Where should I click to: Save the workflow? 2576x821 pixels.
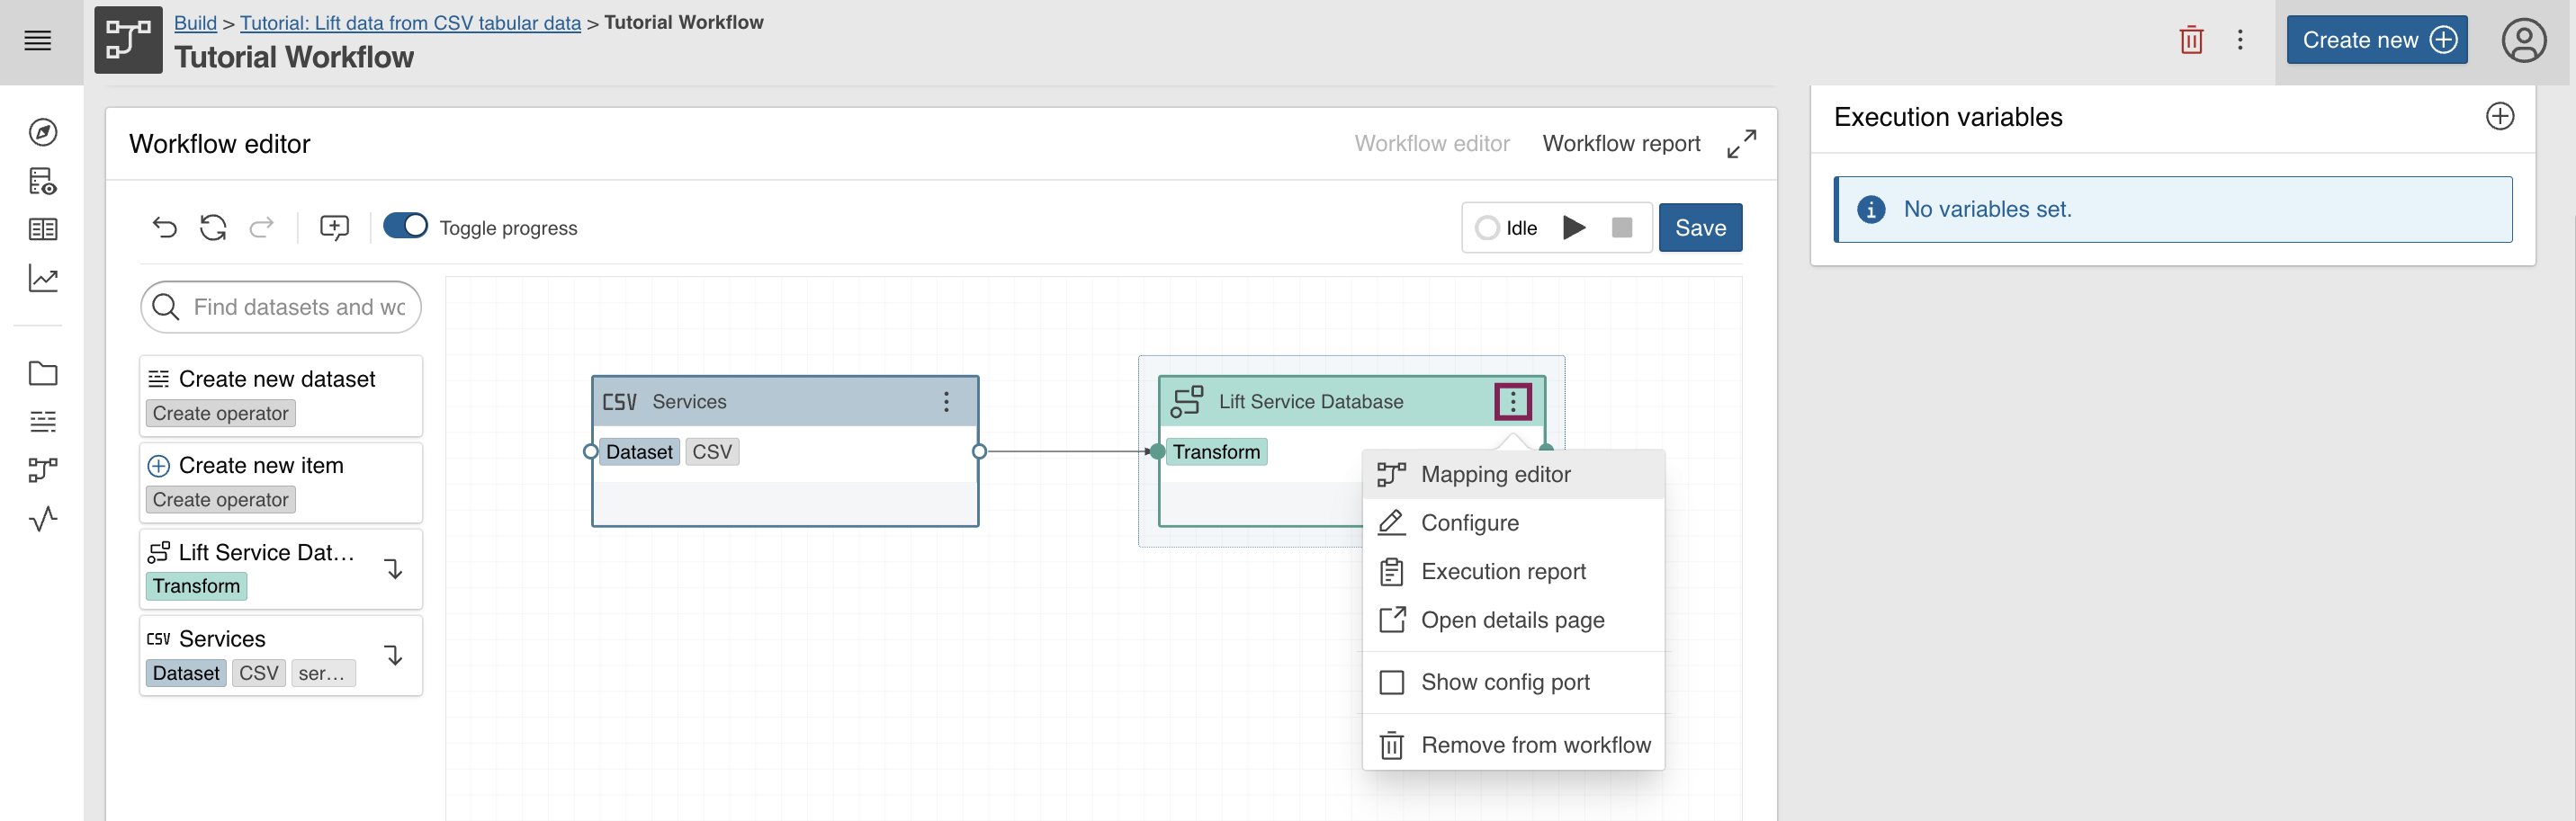1700,228
